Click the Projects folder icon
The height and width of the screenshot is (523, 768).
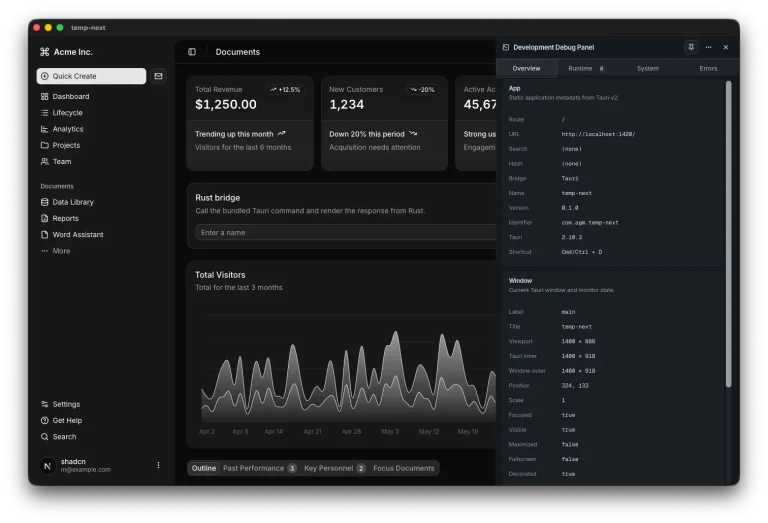click(x=45, y=145)
